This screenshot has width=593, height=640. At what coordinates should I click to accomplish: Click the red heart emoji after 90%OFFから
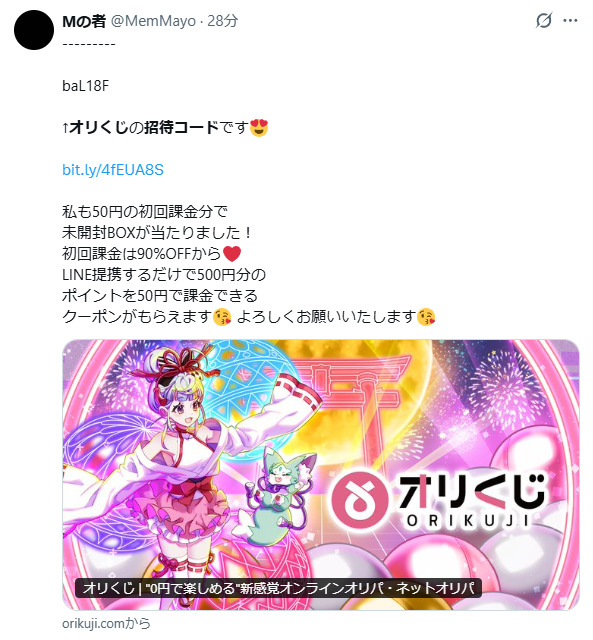coord(232,253)
